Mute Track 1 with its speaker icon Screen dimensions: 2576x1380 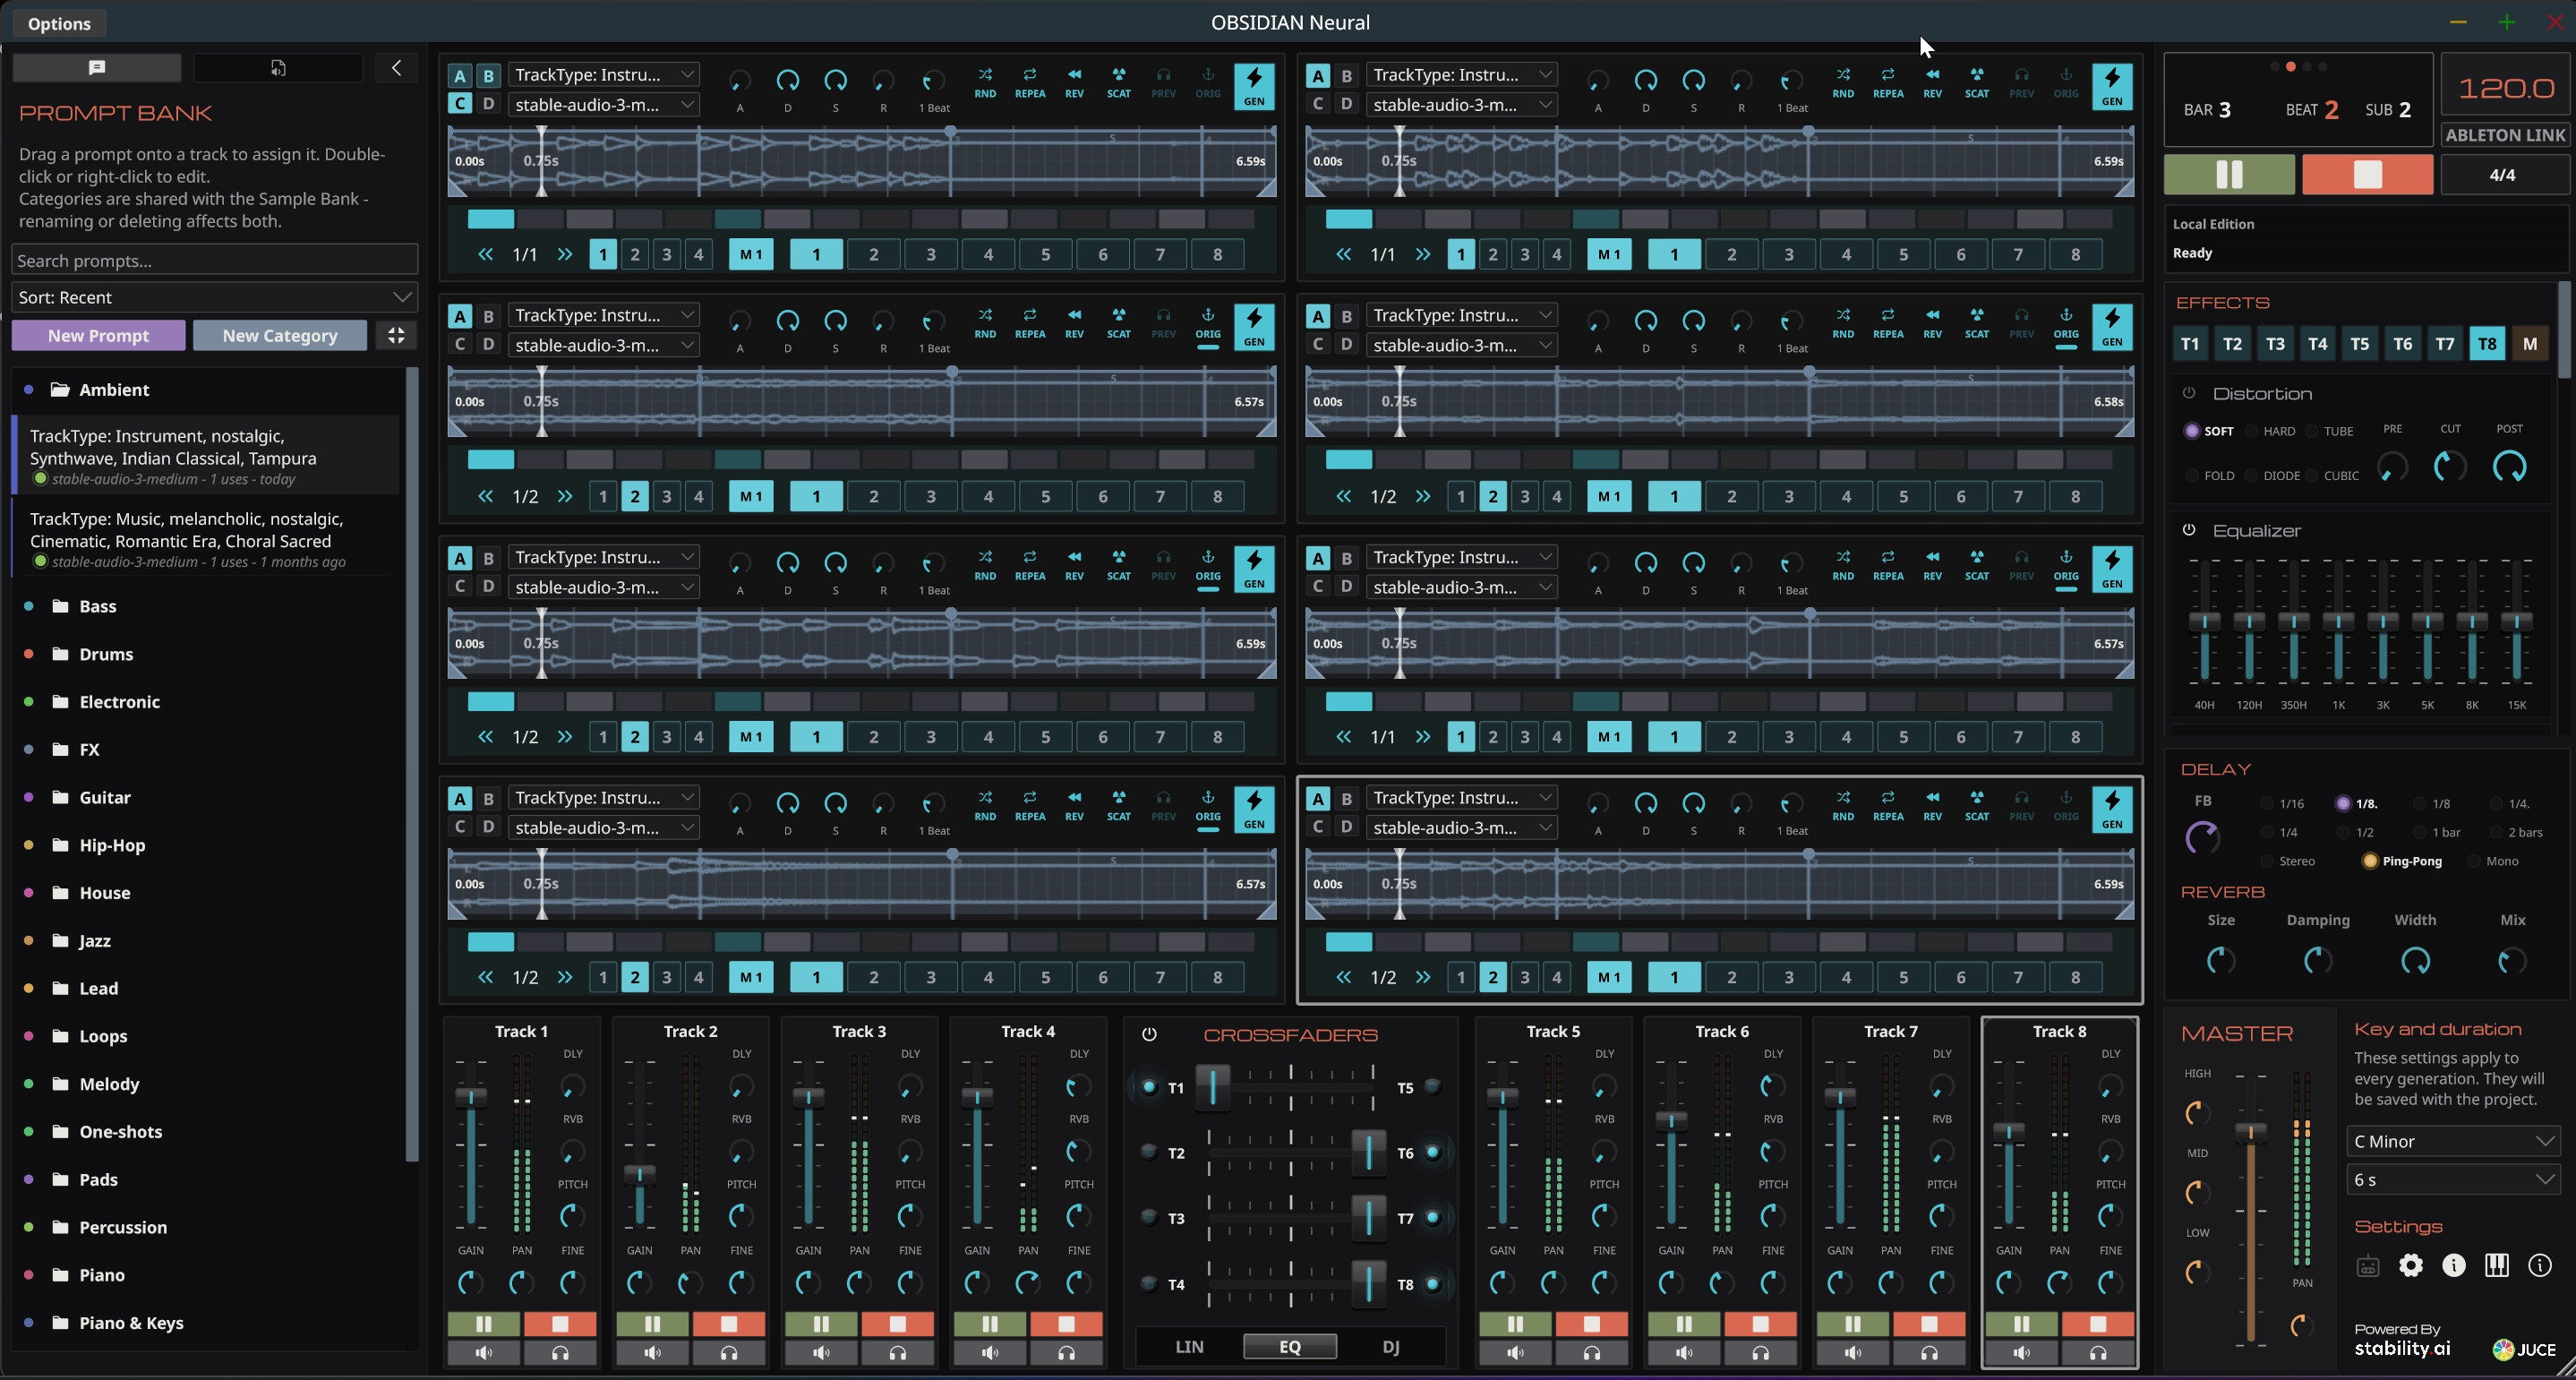point(484,1353)
